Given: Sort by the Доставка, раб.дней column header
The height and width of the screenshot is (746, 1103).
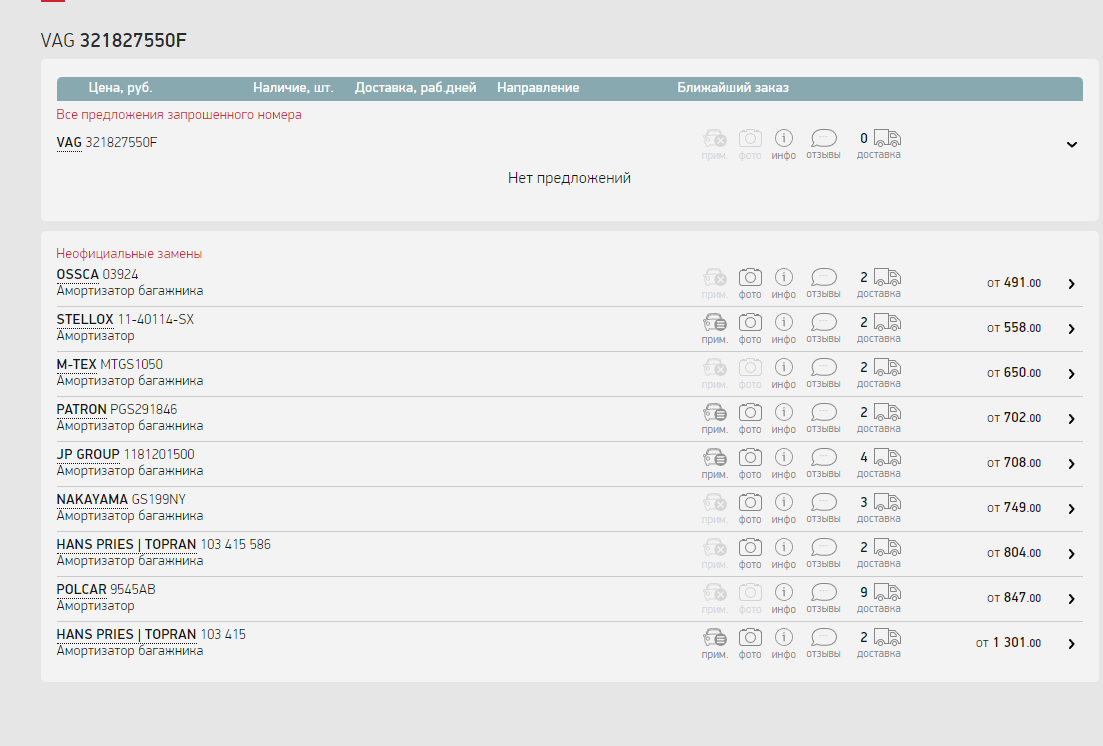Looking at the screenshot, I should point(416,88).
